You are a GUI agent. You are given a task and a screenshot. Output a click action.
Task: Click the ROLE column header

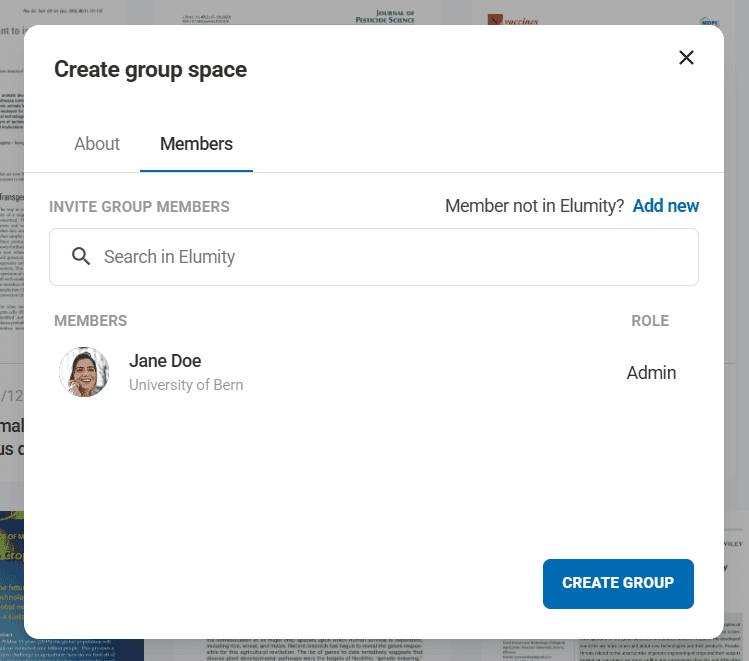click(650, 321)
